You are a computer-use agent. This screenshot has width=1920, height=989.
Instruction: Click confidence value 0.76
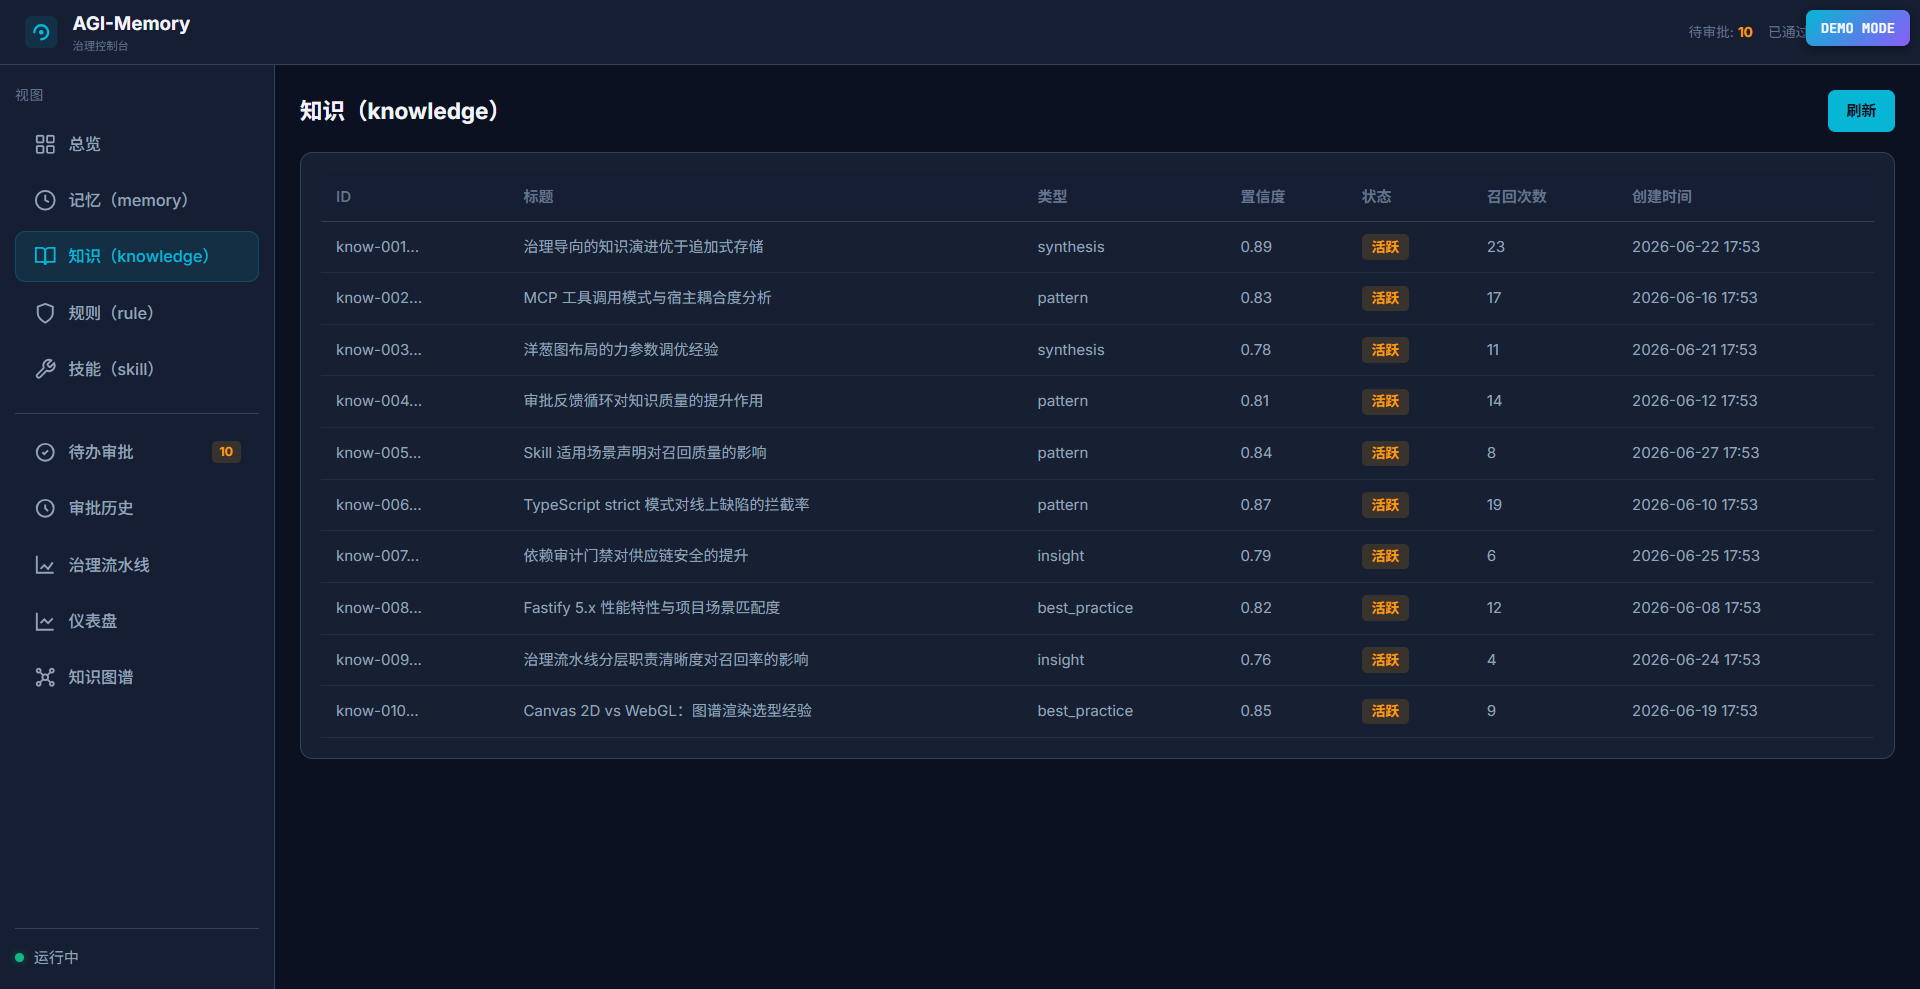(1256, 660)
